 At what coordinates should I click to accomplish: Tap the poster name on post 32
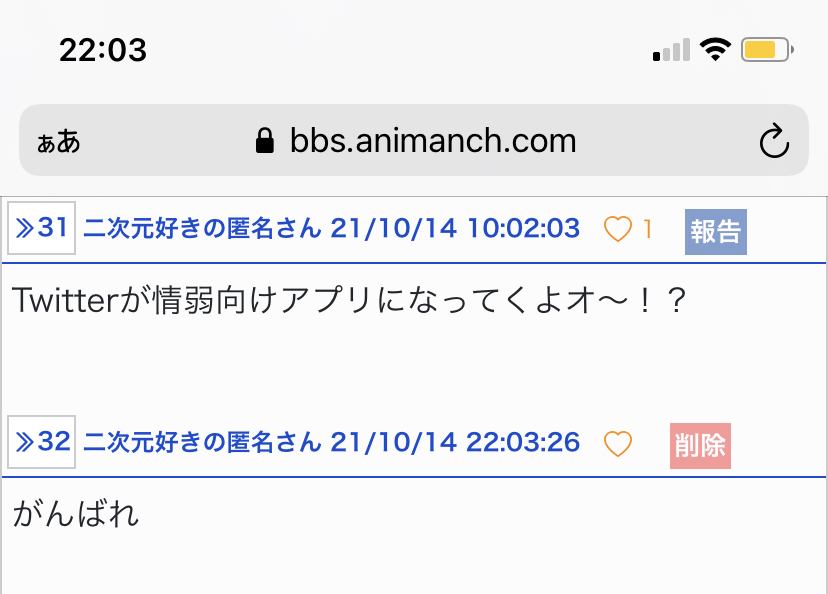pyautogui.click(x=202, y=442)
